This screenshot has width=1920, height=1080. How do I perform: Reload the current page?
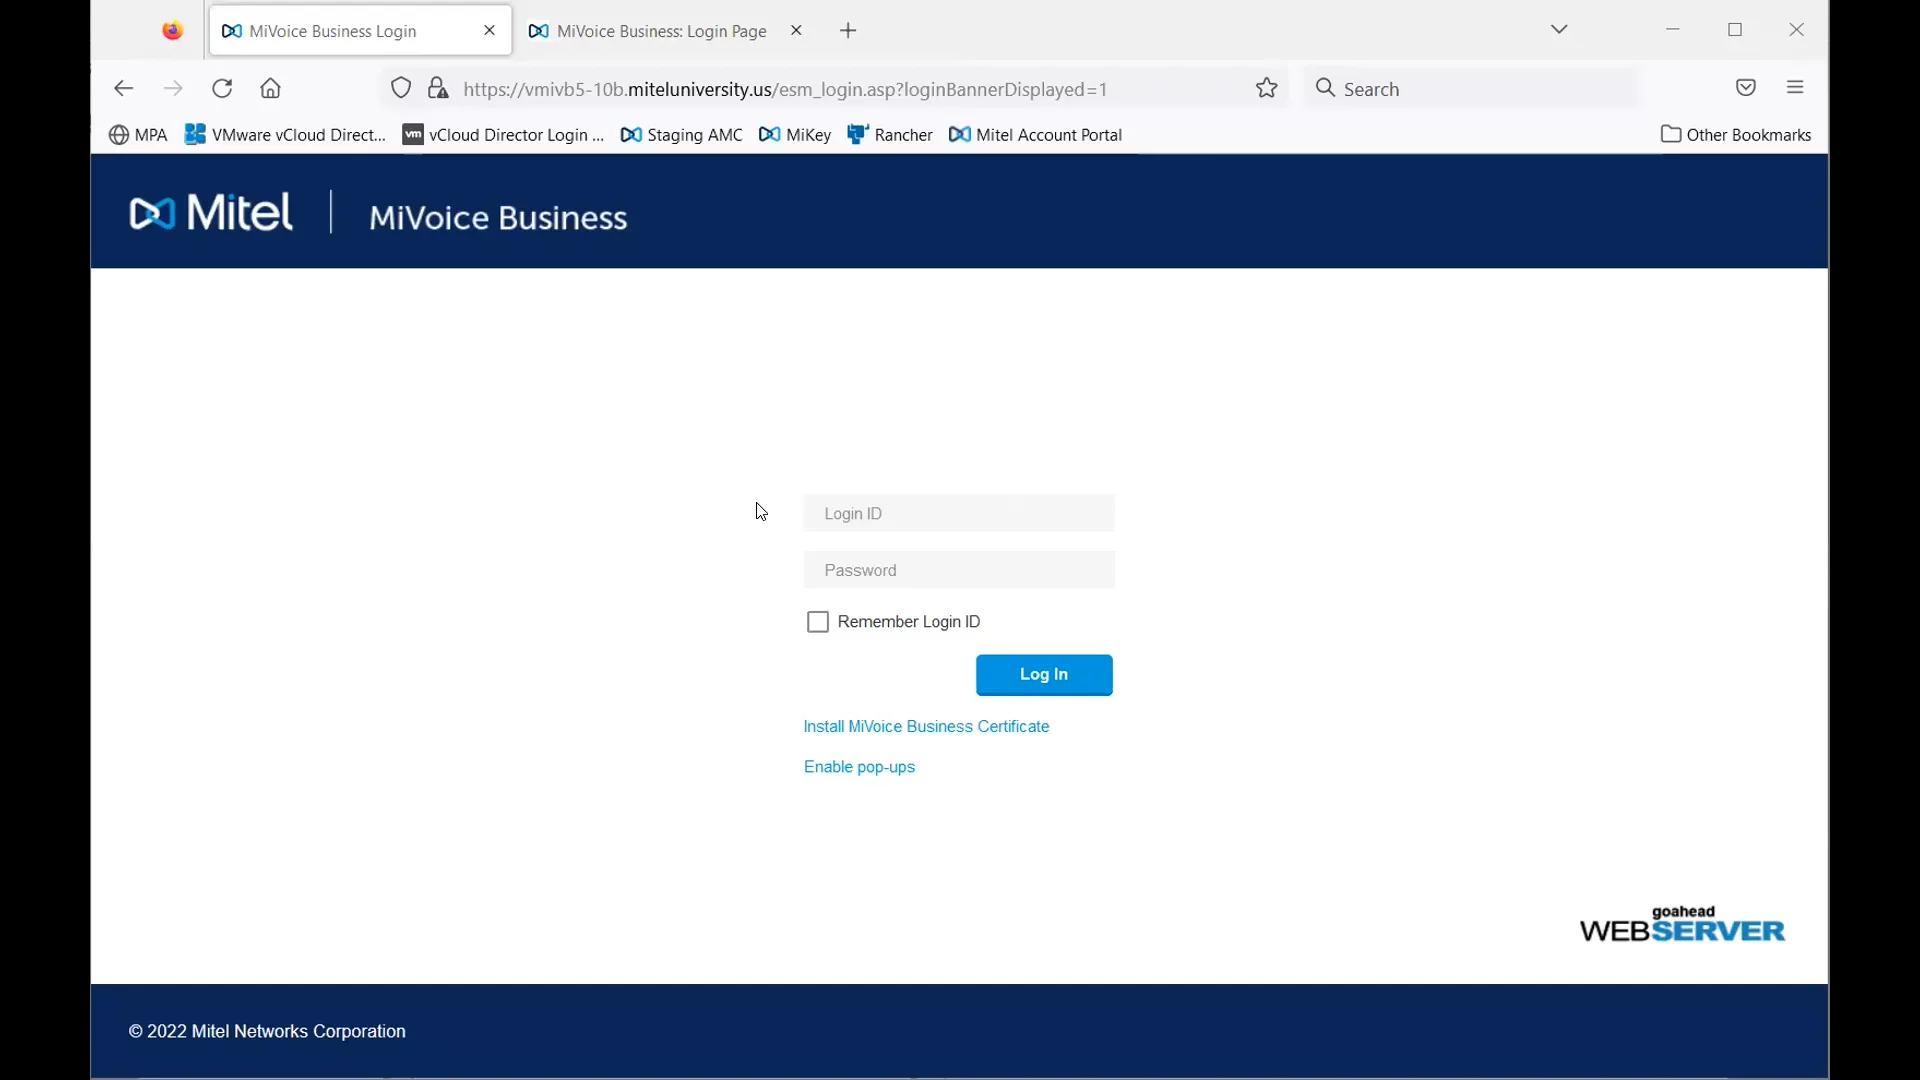pyautogui.click(x=222, y=88)
